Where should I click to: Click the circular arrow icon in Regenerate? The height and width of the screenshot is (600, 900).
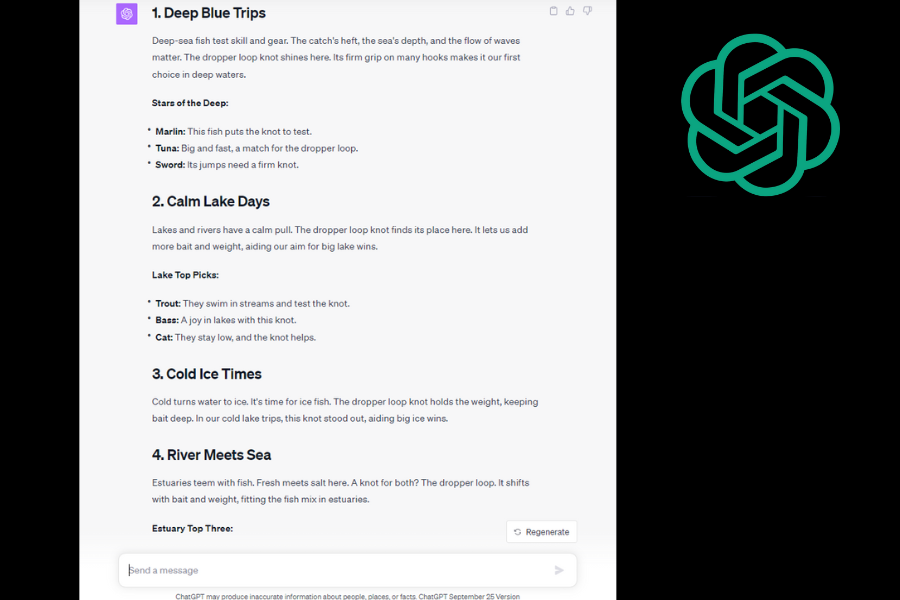(518, 532)
